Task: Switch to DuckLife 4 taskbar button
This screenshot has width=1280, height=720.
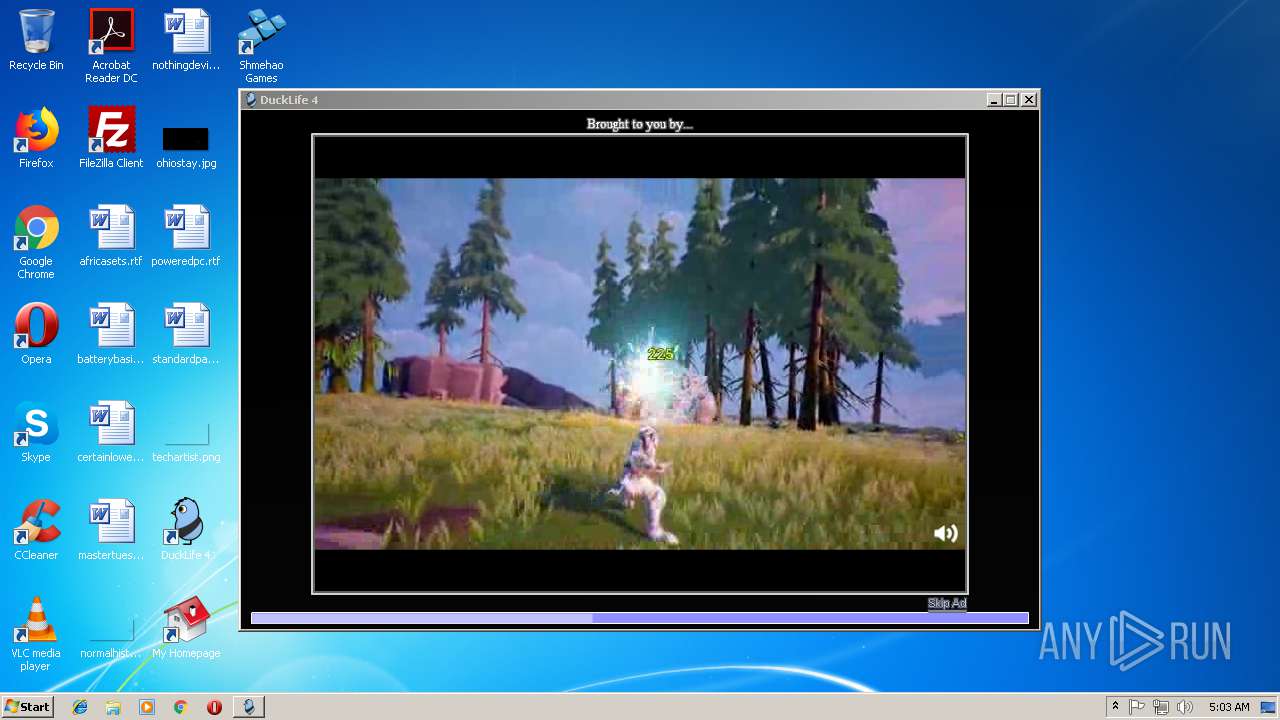Action: click(249, 707)
